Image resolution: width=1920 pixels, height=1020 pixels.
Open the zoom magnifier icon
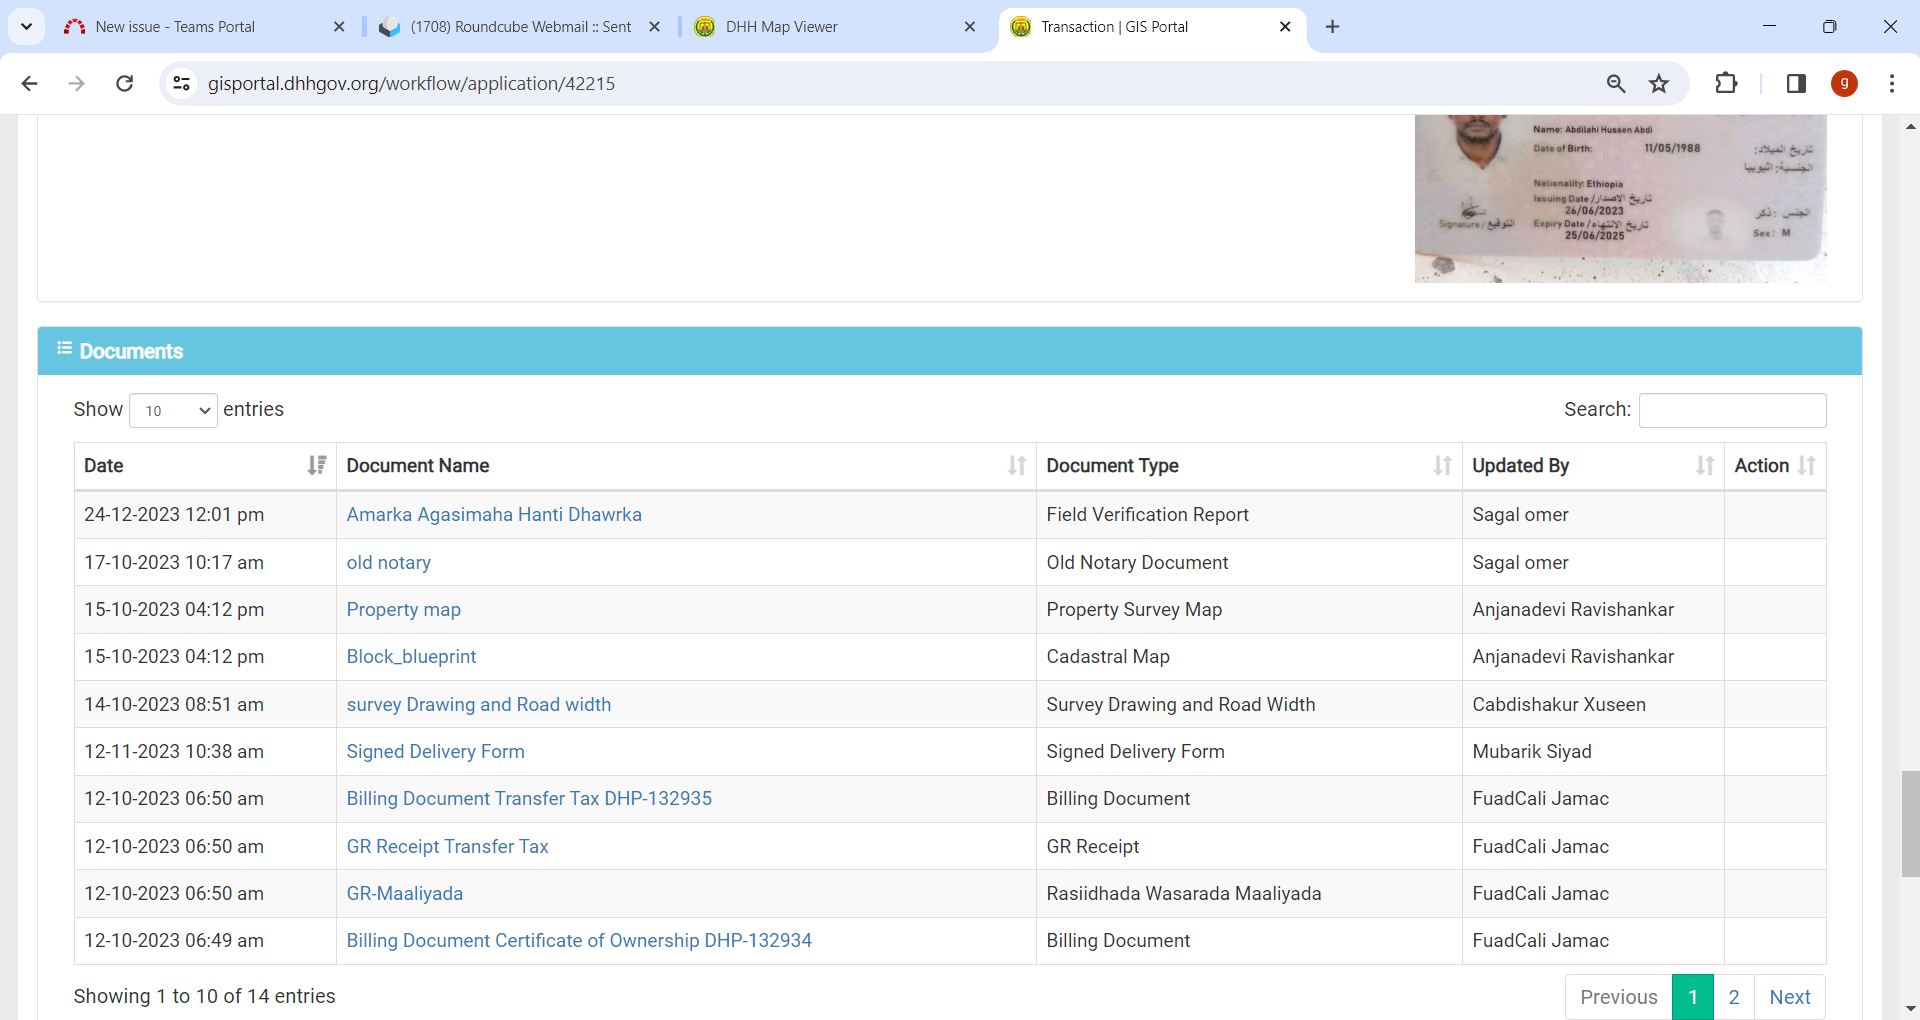tap(1616, 83)
